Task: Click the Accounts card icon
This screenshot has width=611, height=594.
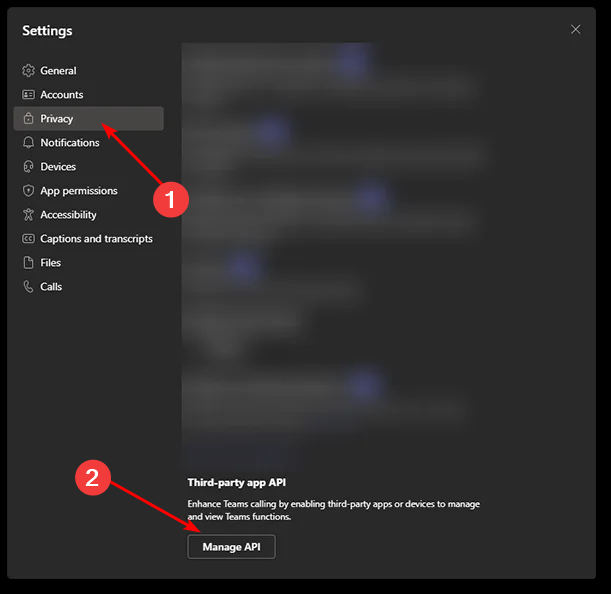Action: pyautogui.click(x=28, y=95)
